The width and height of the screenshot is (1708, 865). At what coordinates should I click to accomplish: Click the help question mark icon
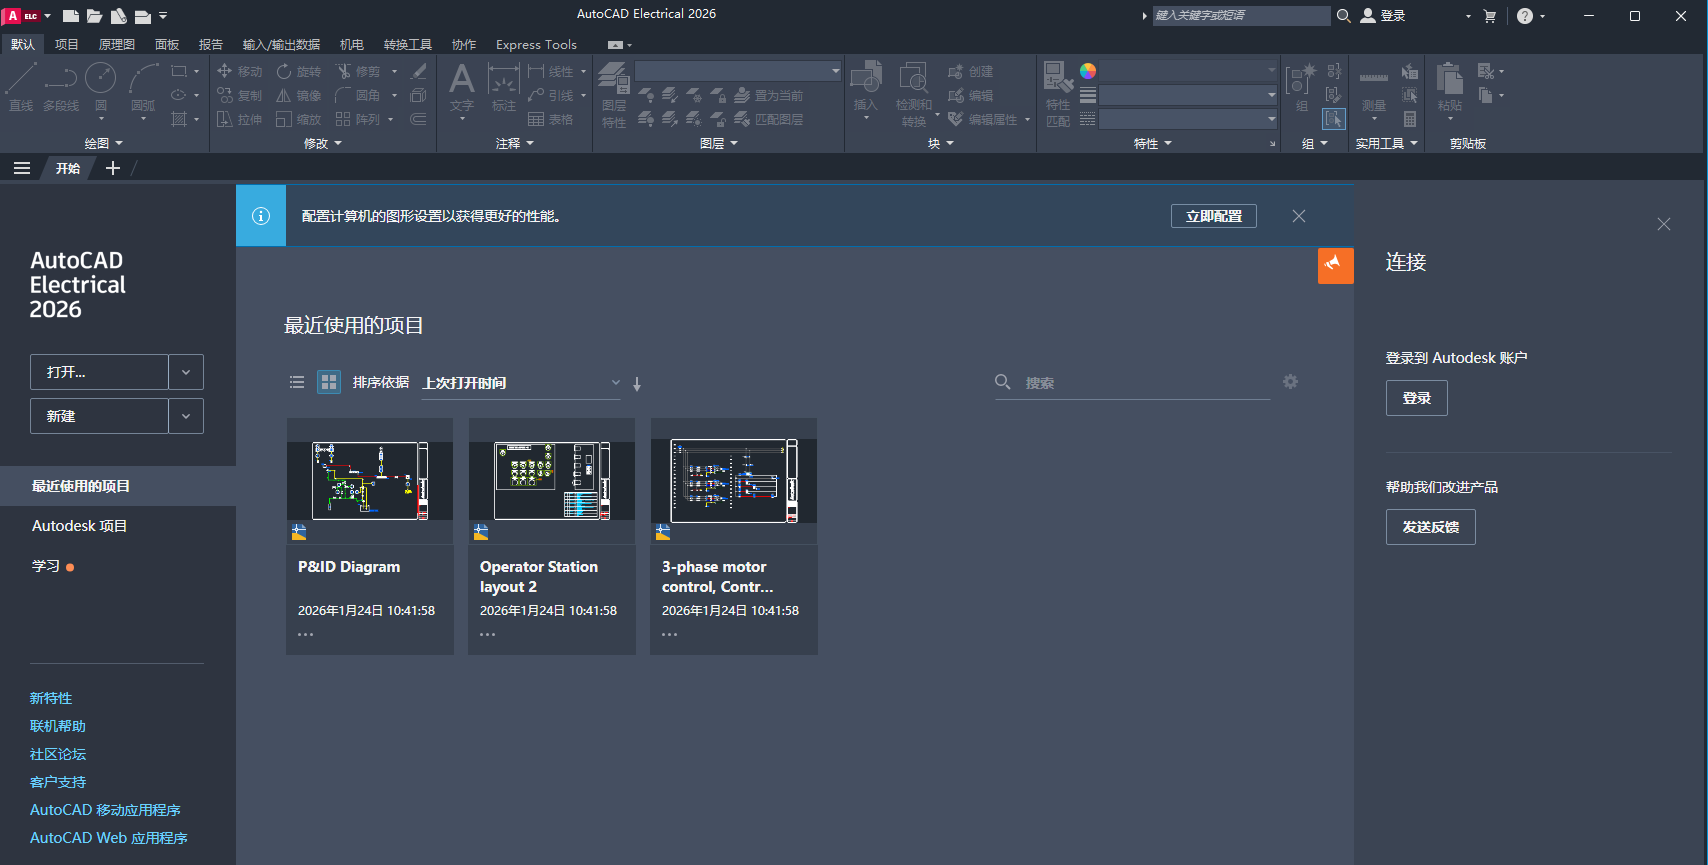point(1524,16)
